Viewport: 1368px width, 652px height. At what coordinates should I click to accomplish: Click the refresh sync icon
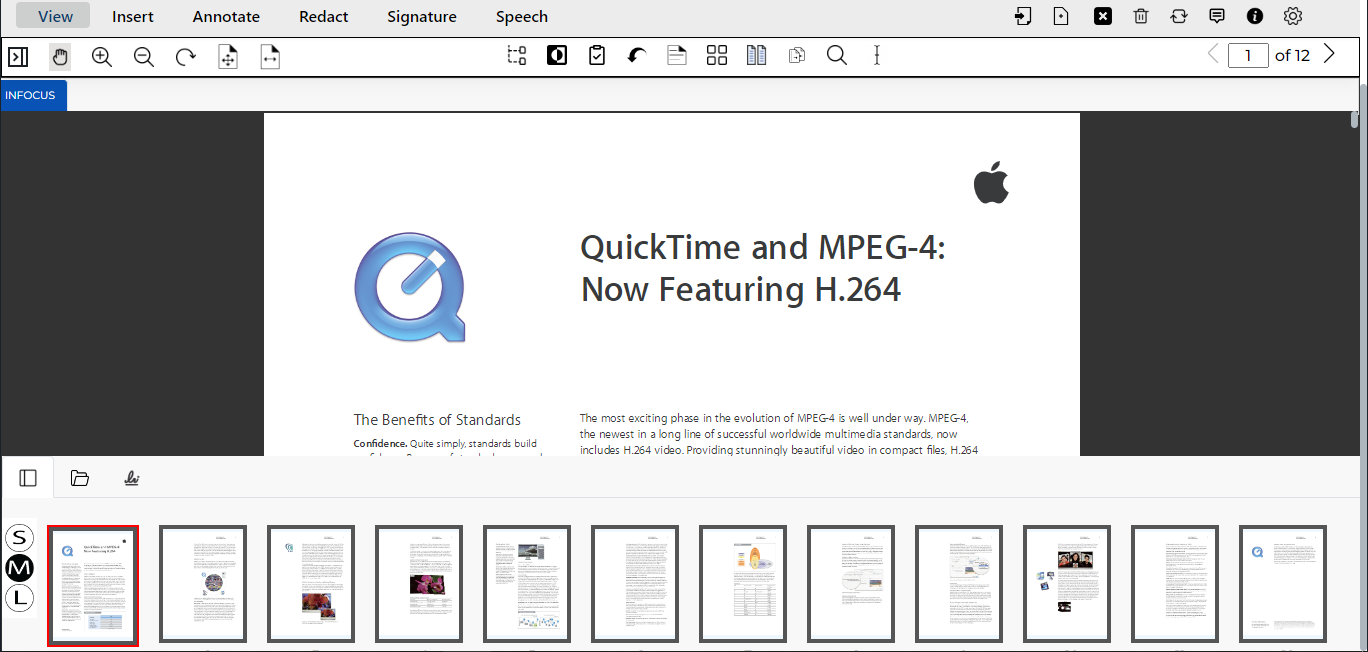pyautogui.click(x=1178, y=16)
